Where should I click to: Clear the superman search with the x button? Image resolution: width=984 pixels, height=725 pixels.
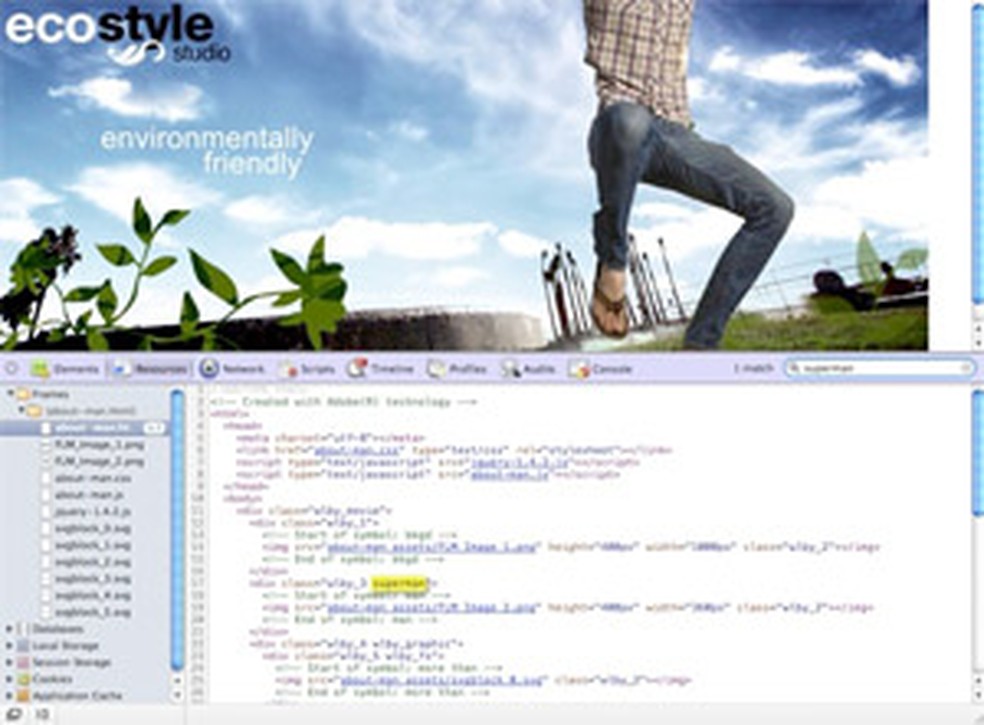[x=967, y=368]
